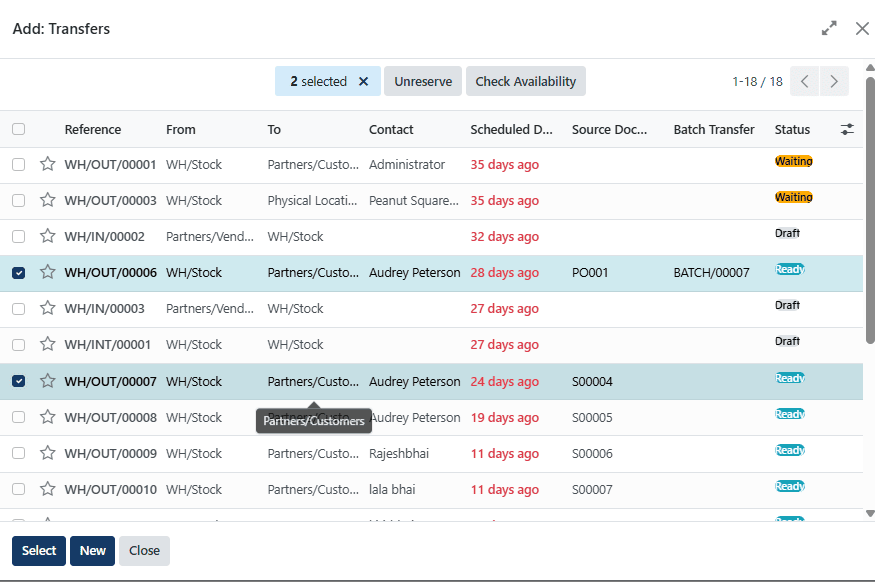Sort by the Contact column header
The width and height of the screenshot is (875, 582).
tap(391, 129)
